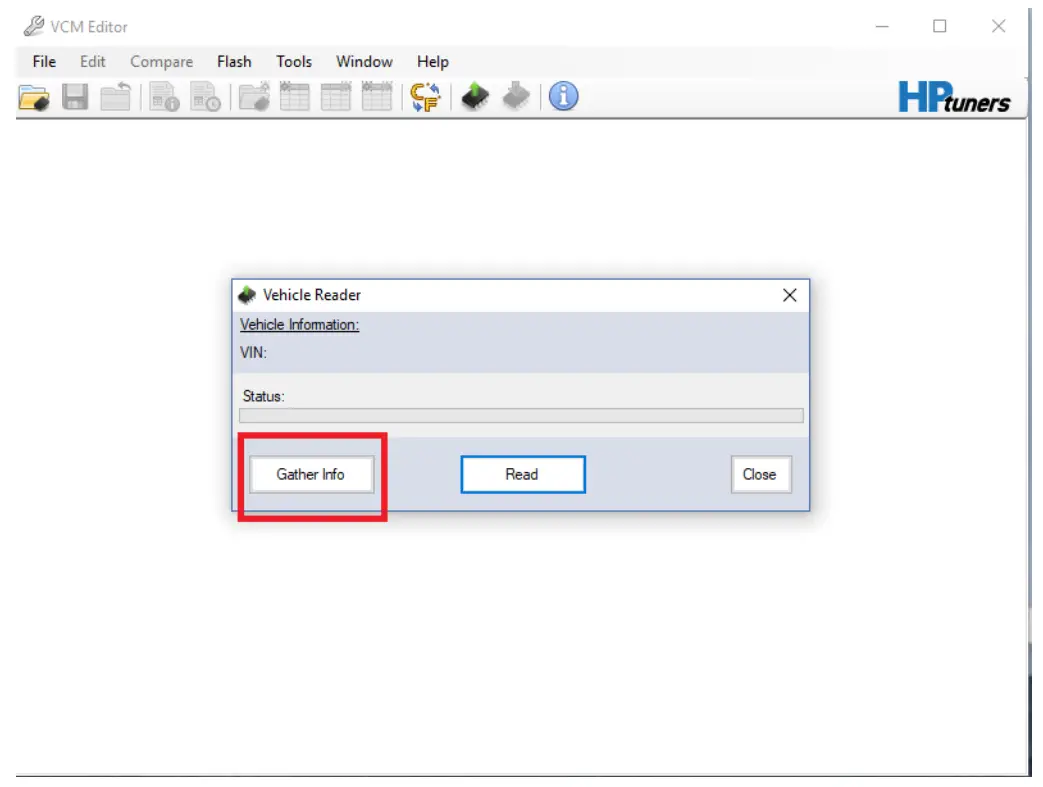Screen dimensions: 1043x787
Task: Click the Read Vehicle chip with green arrow
Action: pos(475,96)
